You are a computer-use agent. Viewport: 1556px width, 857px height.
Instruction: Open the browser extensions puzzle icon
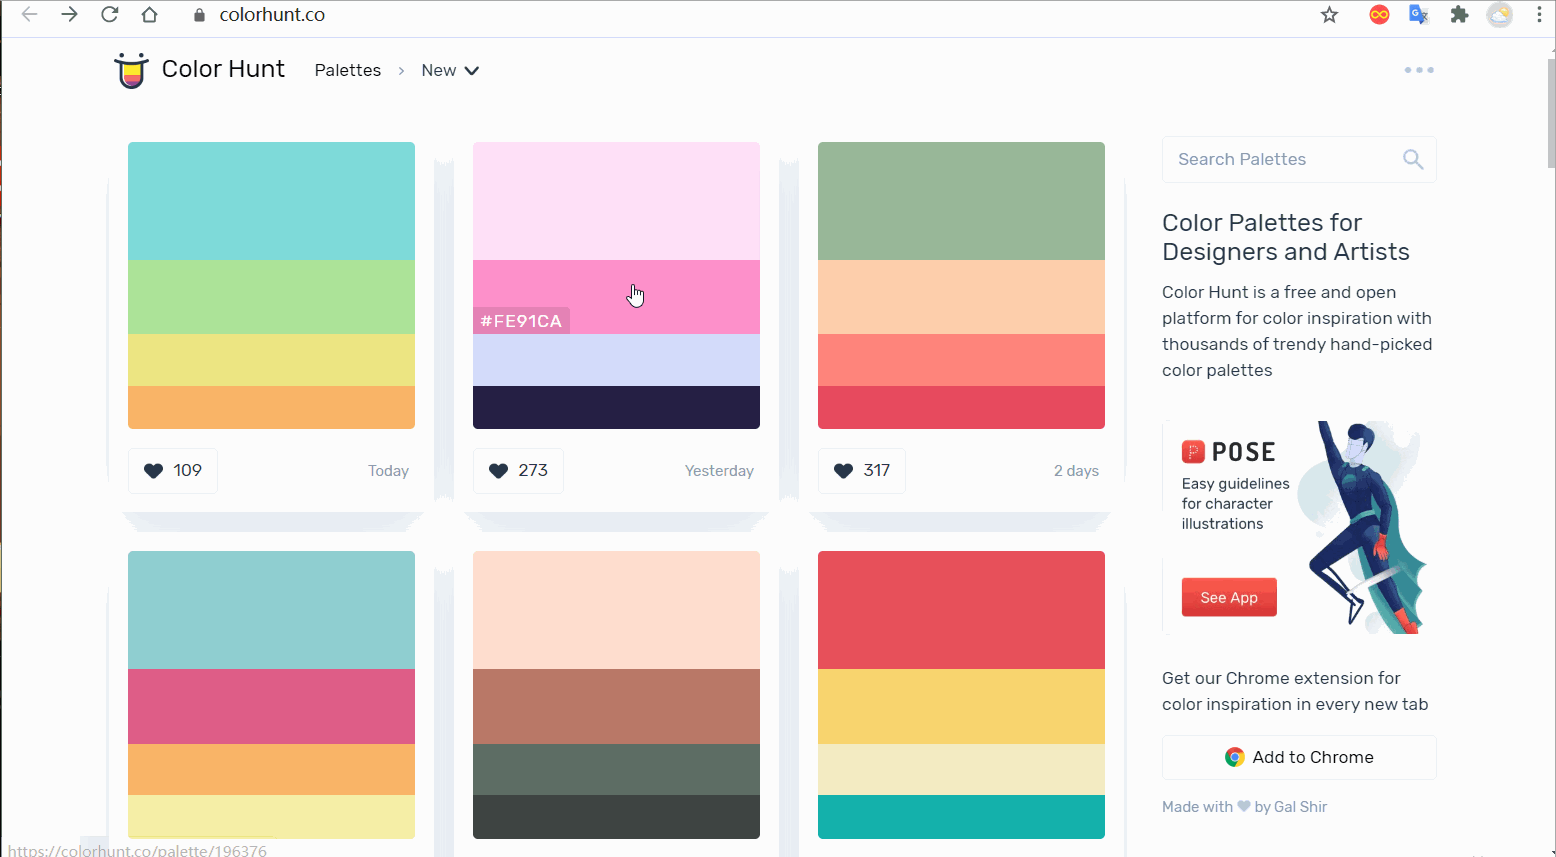pyautogui.click(x=1459, y=15)
